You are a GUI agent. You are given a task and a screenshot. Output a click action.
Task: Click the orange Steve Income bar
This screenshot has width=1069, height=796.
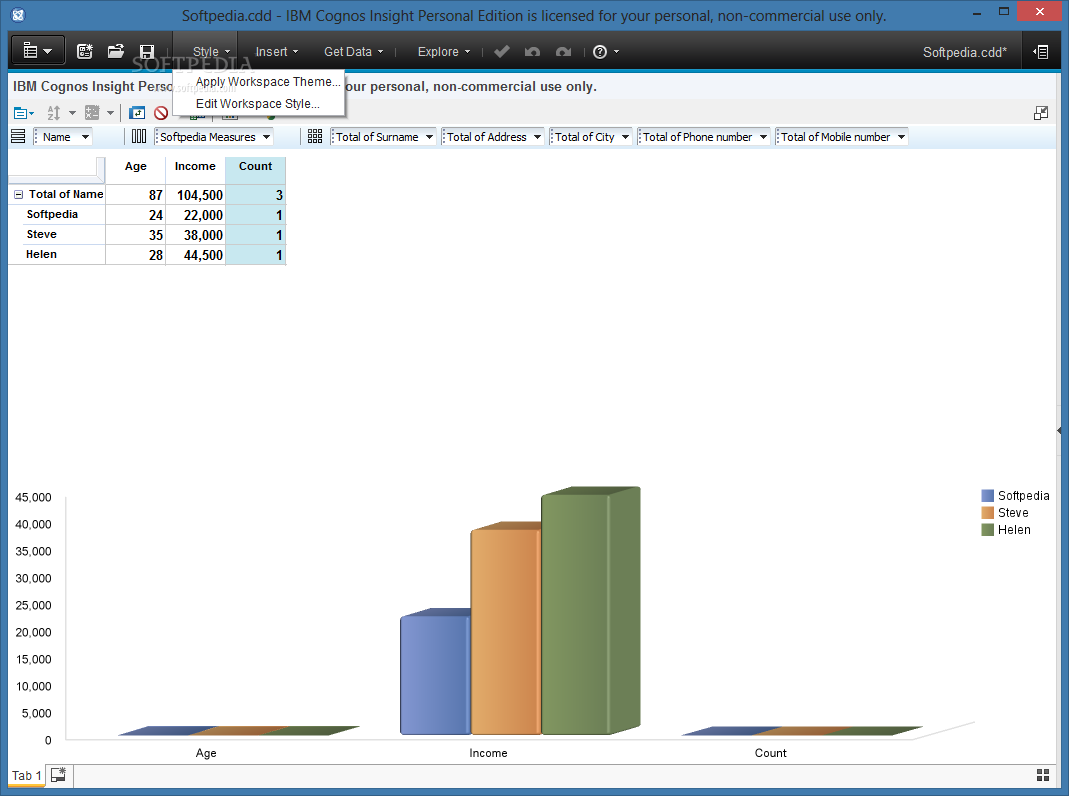pos(505,632)
